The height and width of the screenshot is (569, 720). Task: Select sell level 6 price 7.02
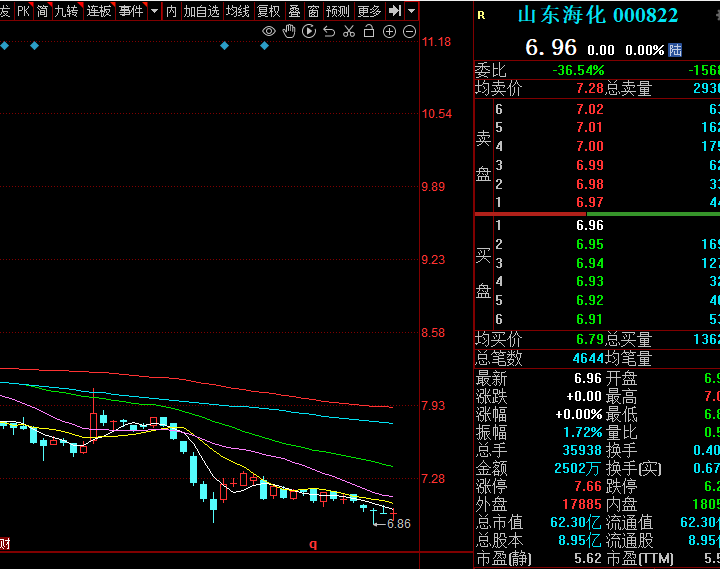pyautogui.click(x=590, y=109)
